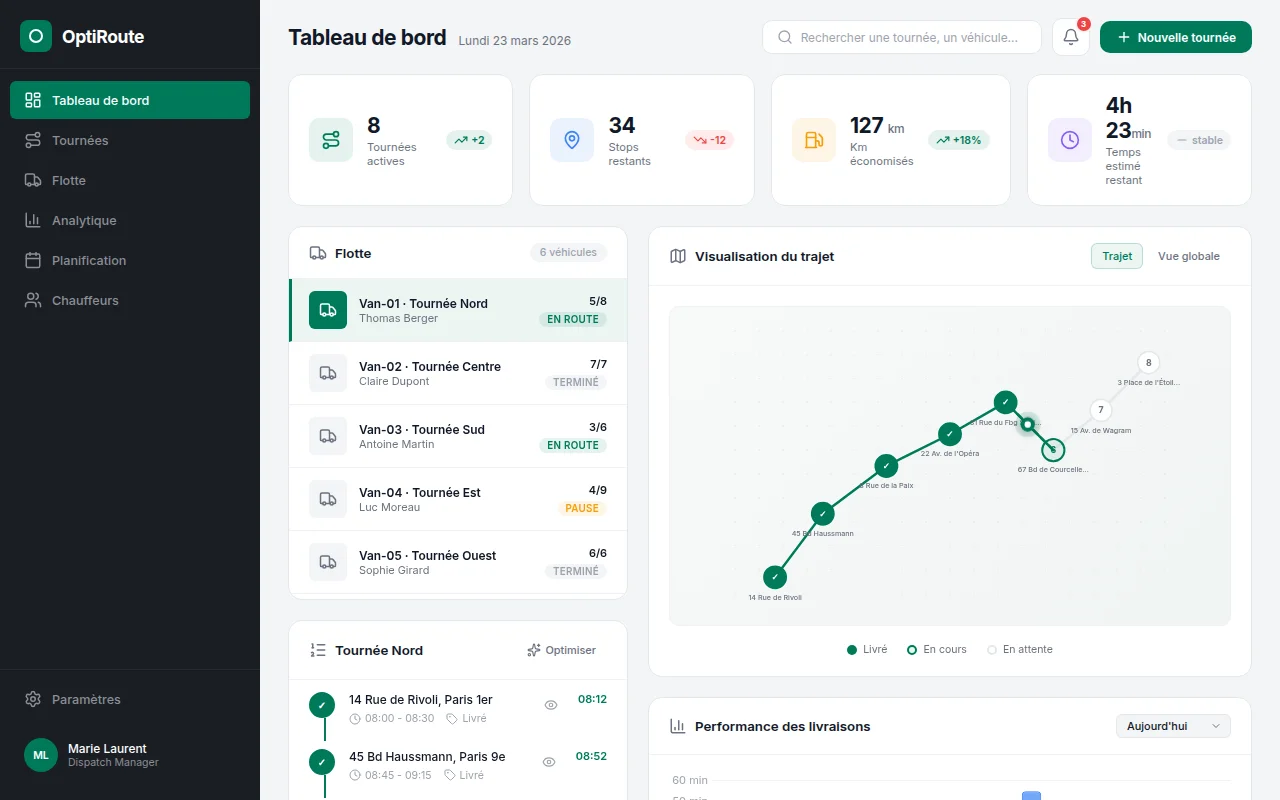The width and height of the screenshot is (1280, 800).
Task: Click the search tournée input field
Action: point(908,37)
